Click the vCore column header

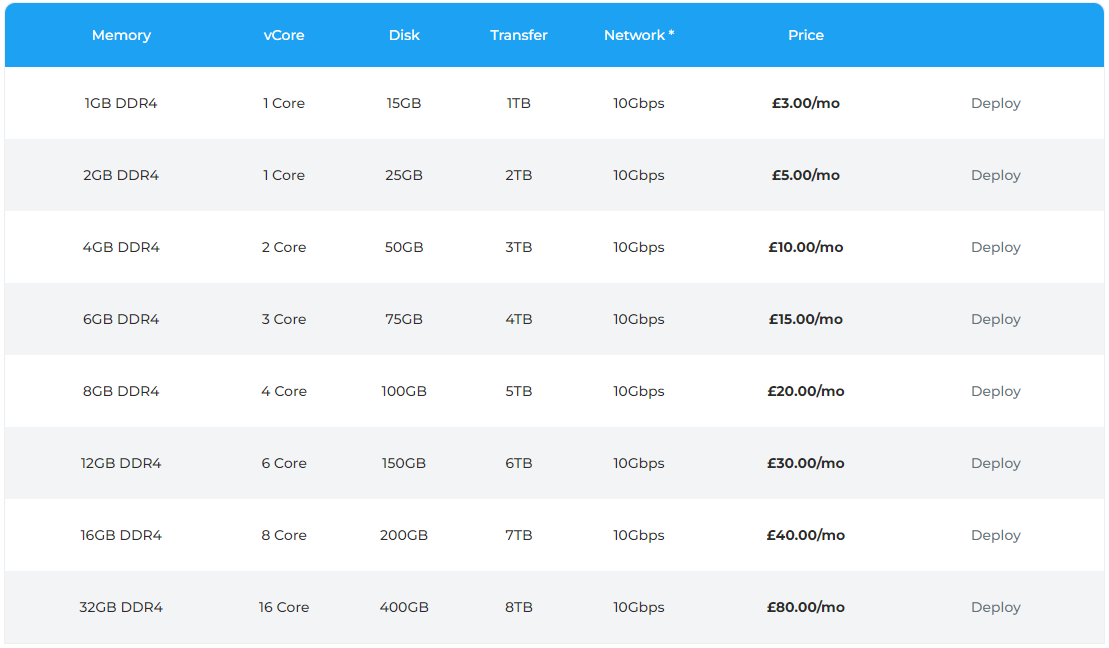point(284,35)
